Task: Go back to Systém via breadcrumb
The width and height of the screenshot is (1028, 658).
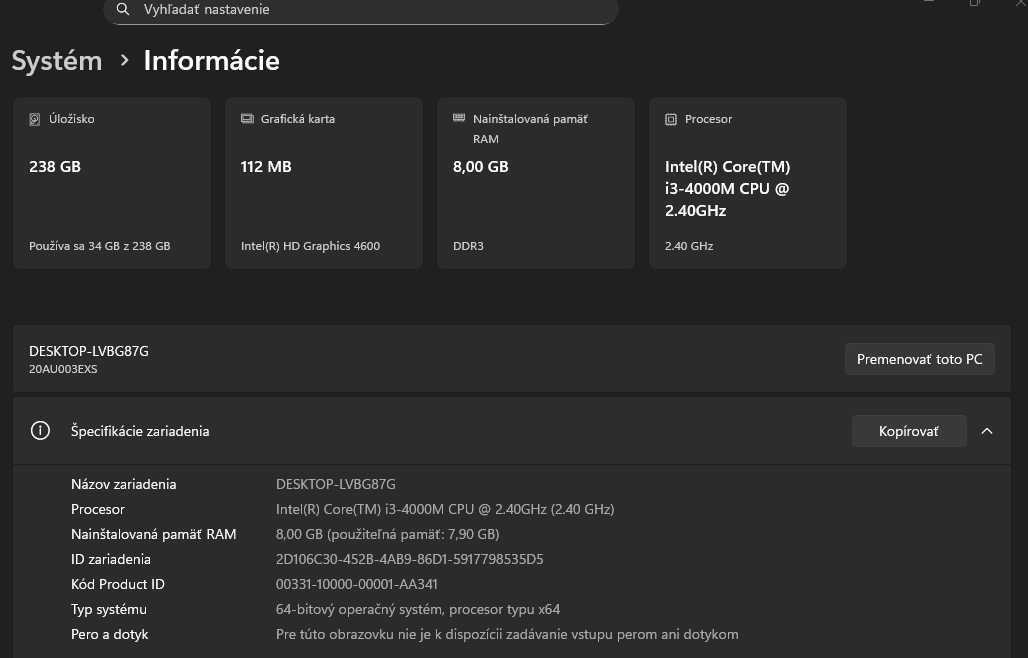Action: 57,61
